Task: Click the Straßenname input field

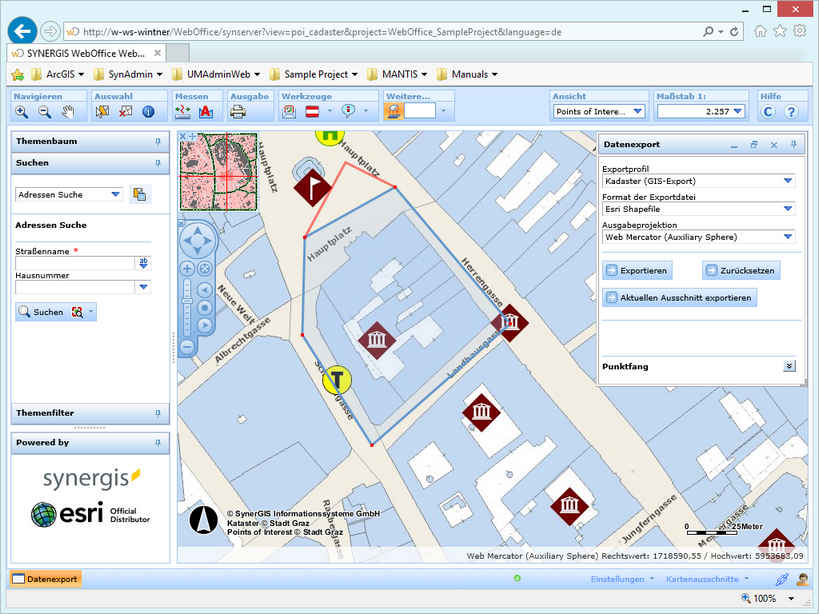Action: [x=75, y=263]
